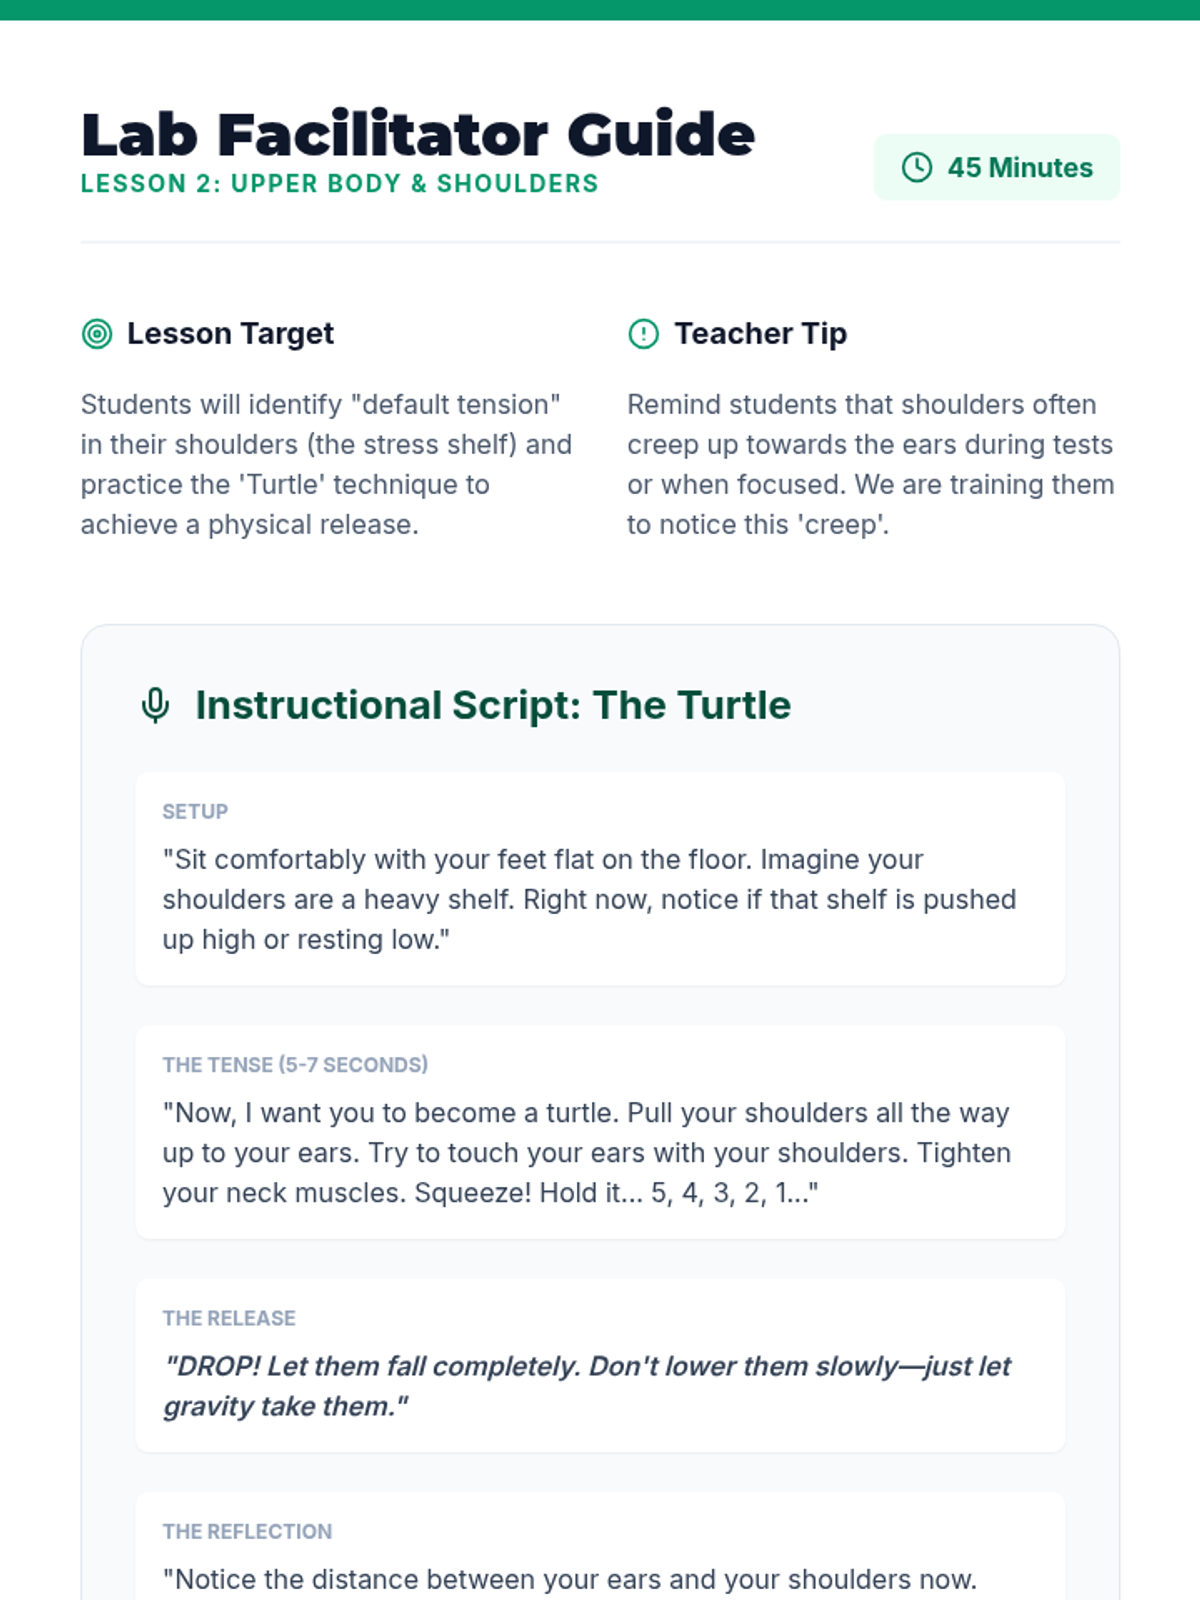Click THE RELEASE section label
1200x1600 pixels.
click(229, 1318)
